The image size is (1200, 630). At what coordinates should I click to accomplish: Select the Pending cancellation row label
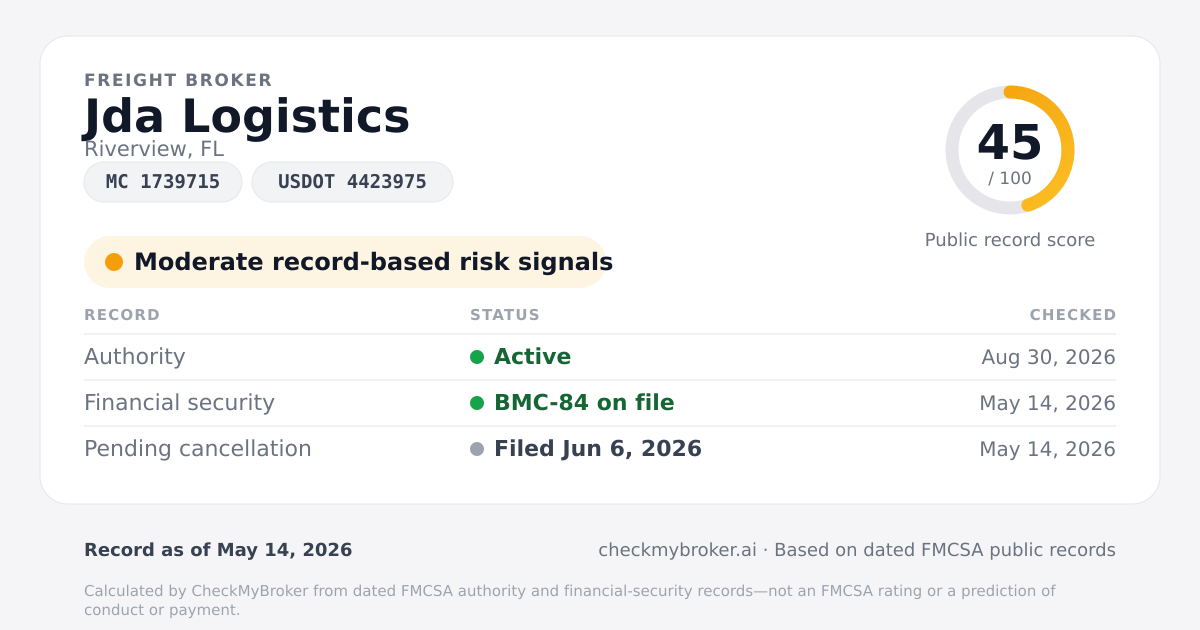click(198, 449)
